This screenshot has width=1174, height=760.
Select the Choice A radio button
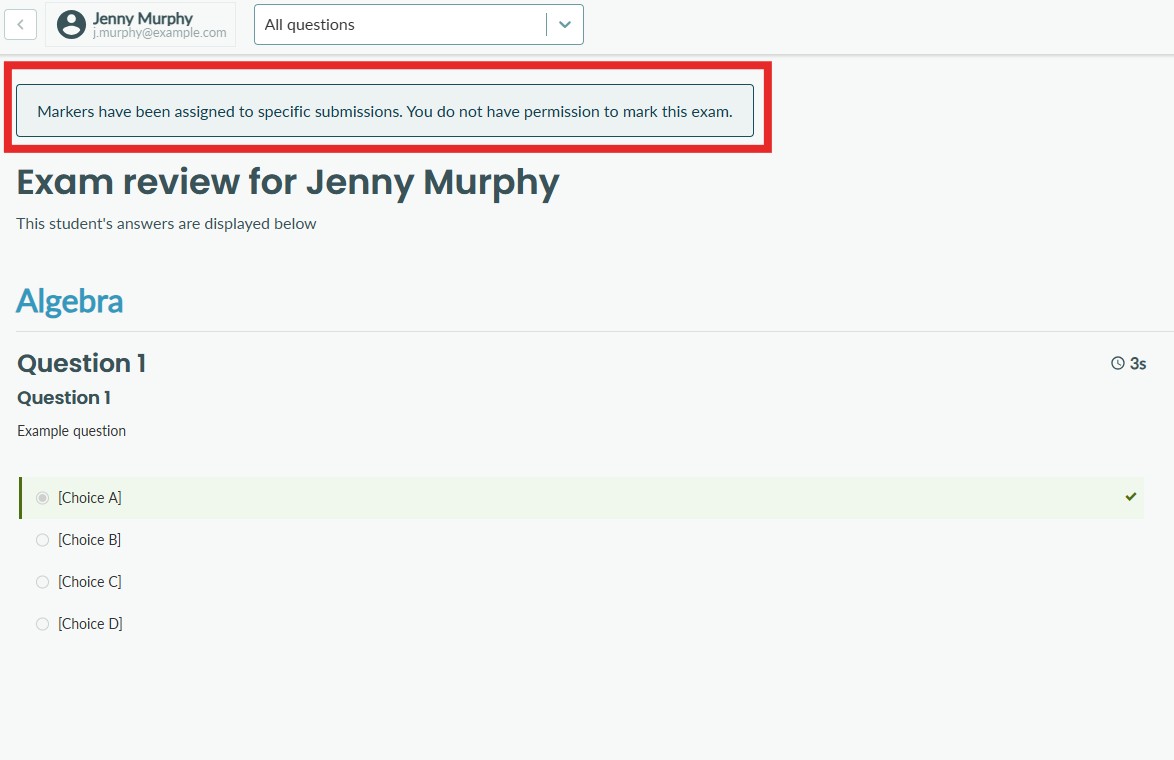[x=42, y=498]
